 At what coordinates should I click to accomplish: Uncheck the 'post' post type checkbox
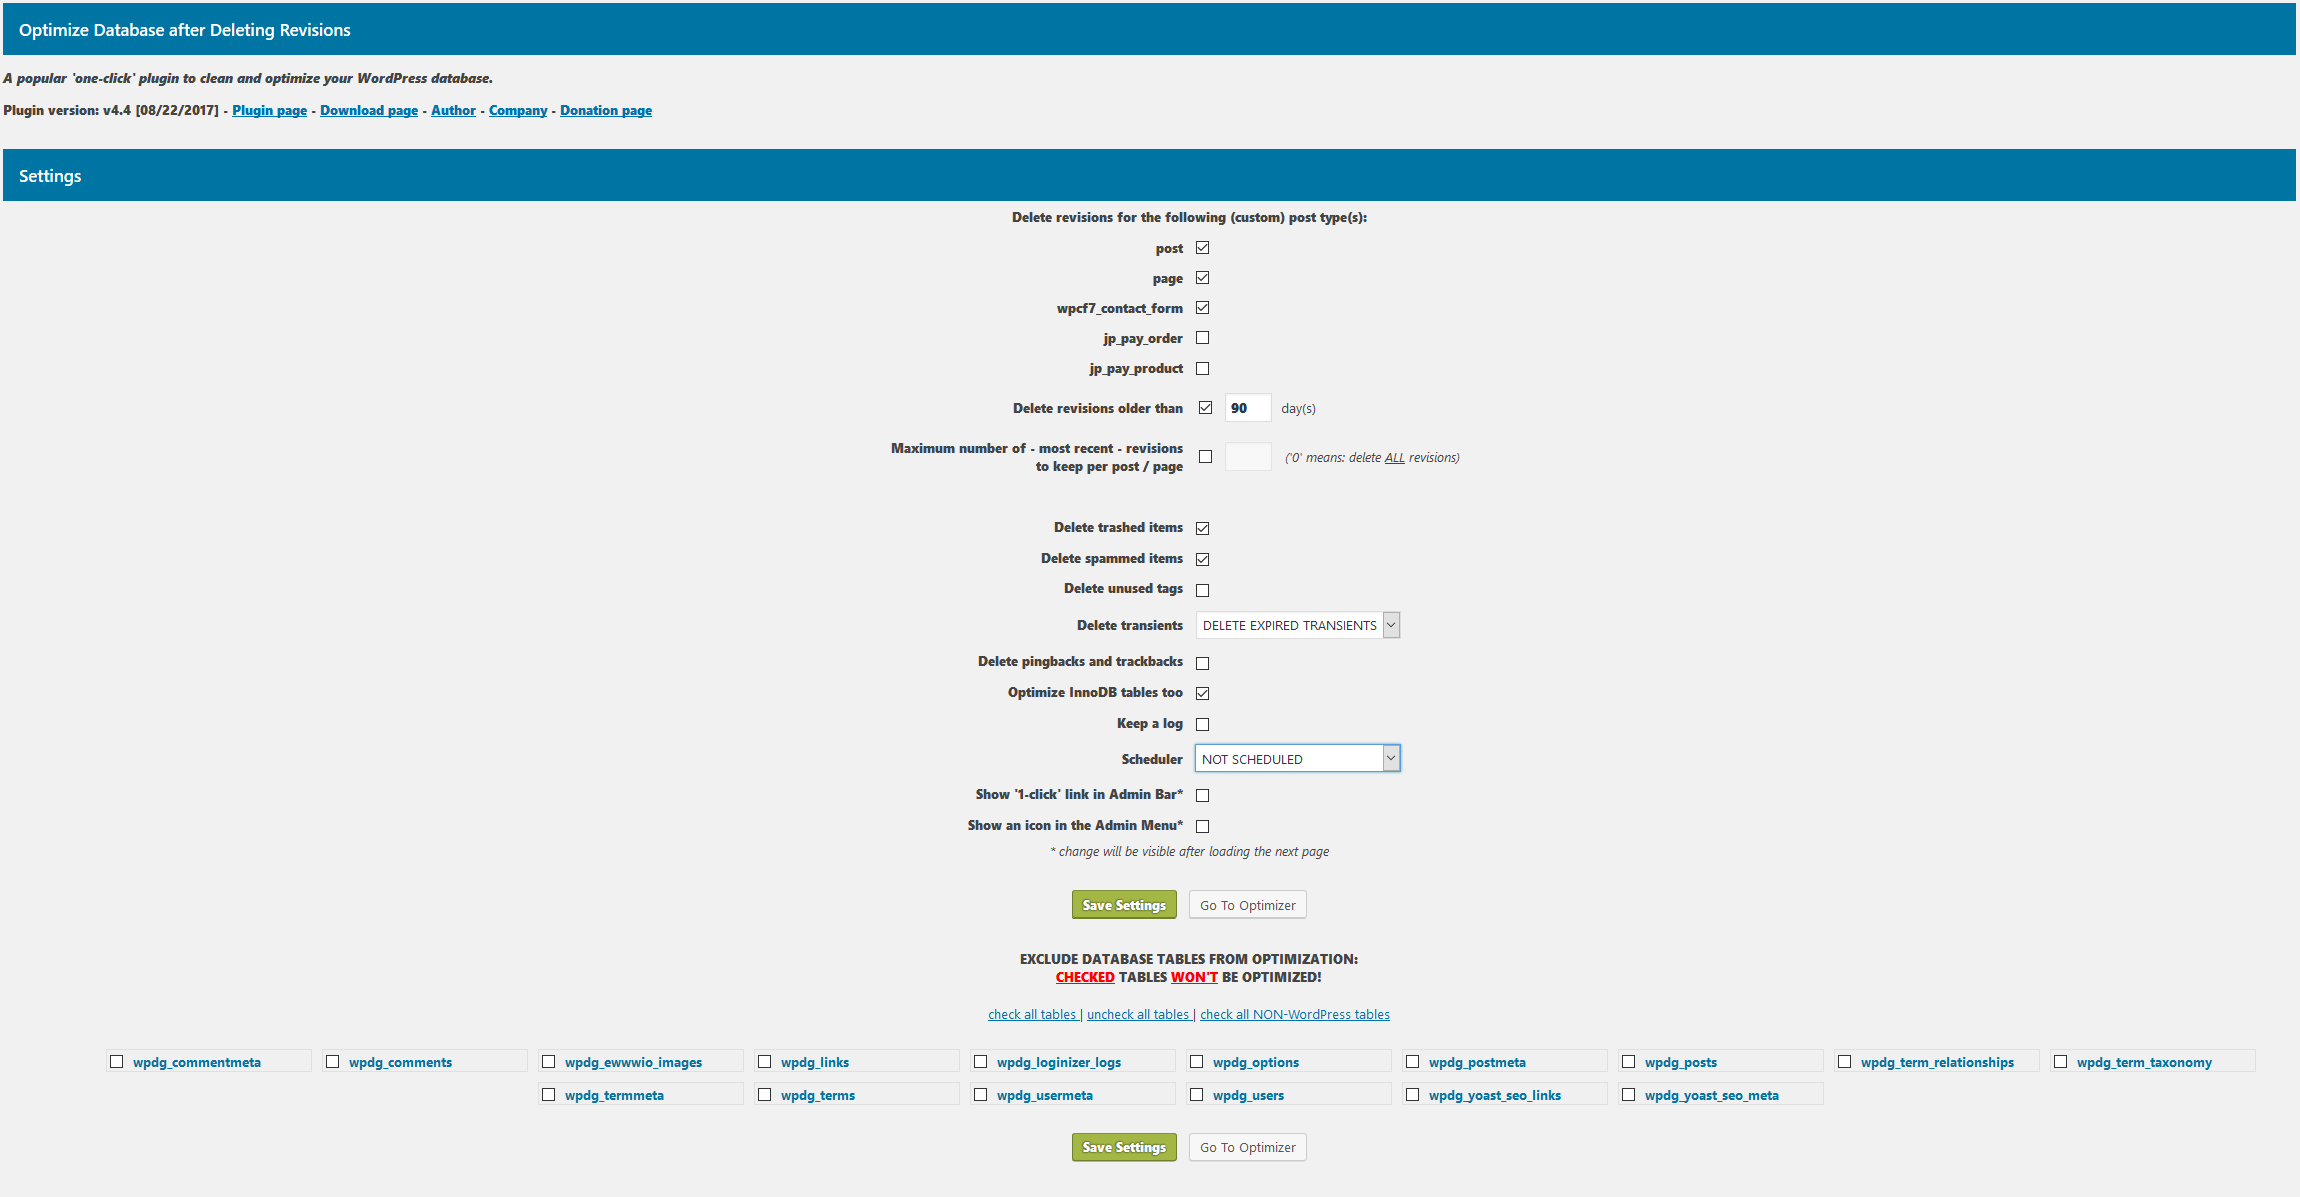(1202, 248)
